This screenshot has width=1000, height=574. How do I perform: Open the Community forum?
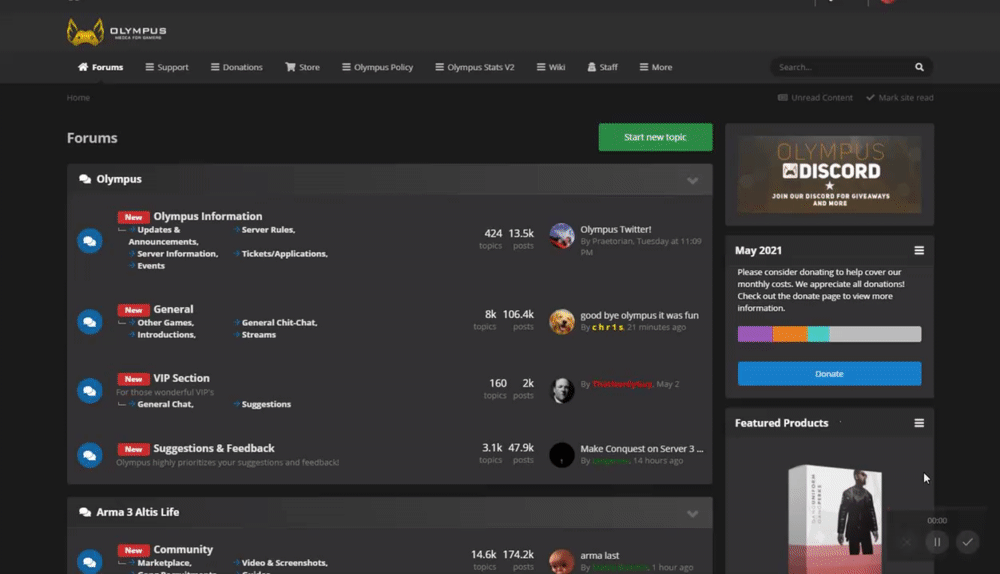coord(183,549)
